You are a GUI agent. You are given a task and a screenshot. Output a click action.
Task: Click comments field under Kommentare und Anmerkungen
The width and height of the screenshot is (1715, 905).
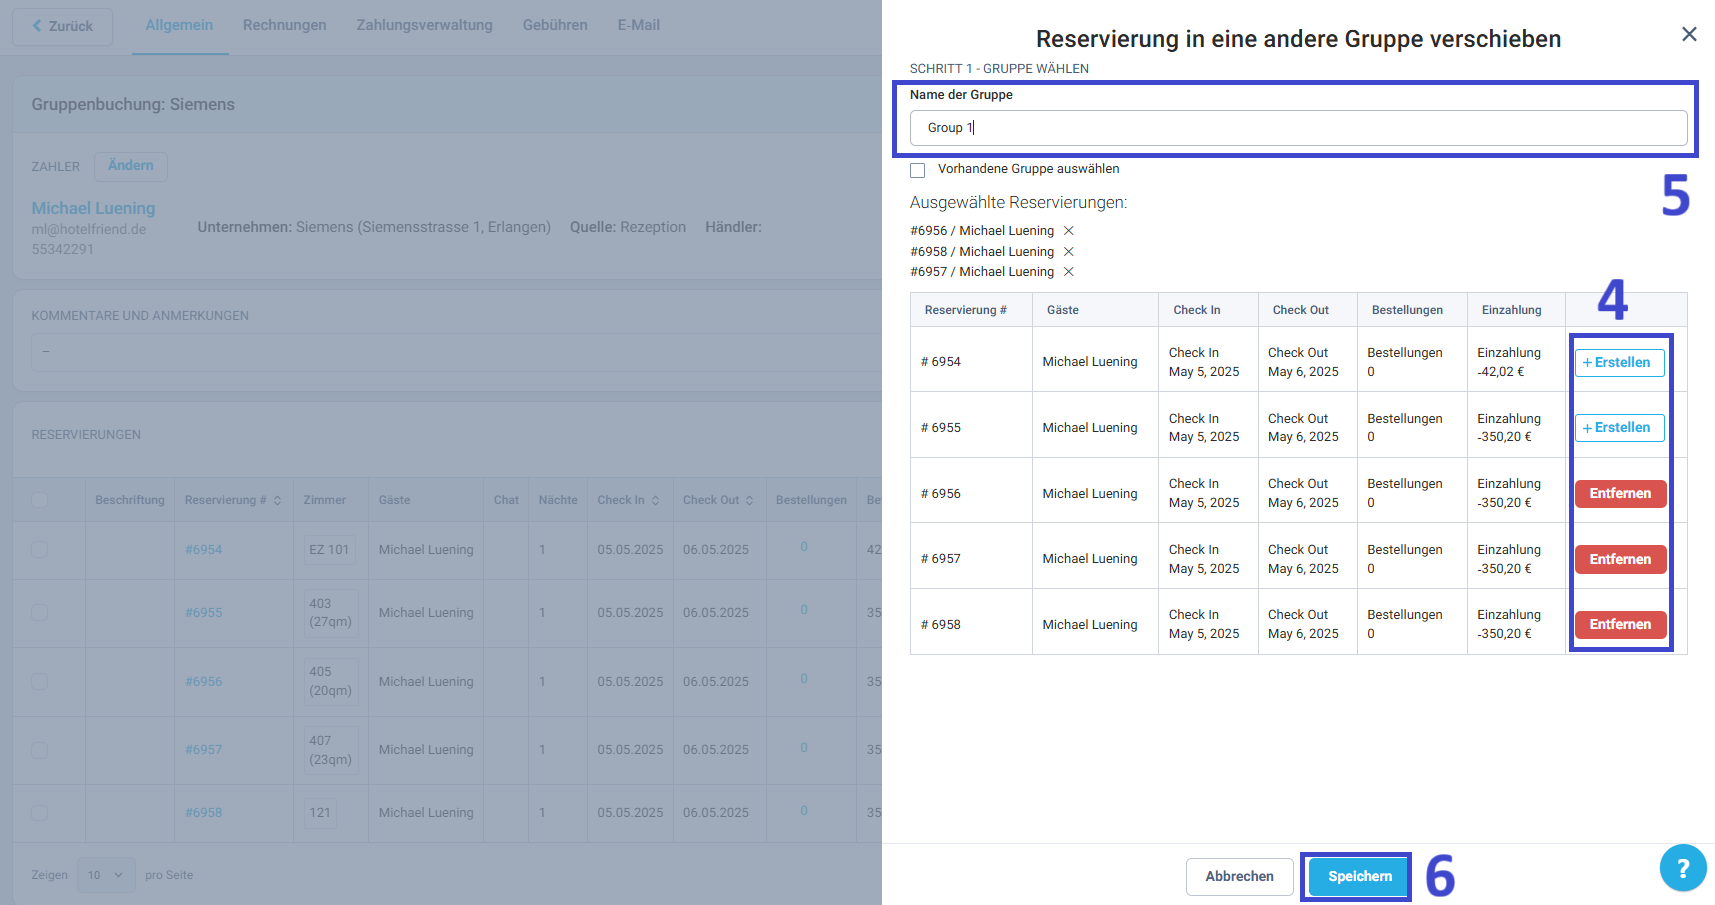pyautogui.click(x=455, y=352)
